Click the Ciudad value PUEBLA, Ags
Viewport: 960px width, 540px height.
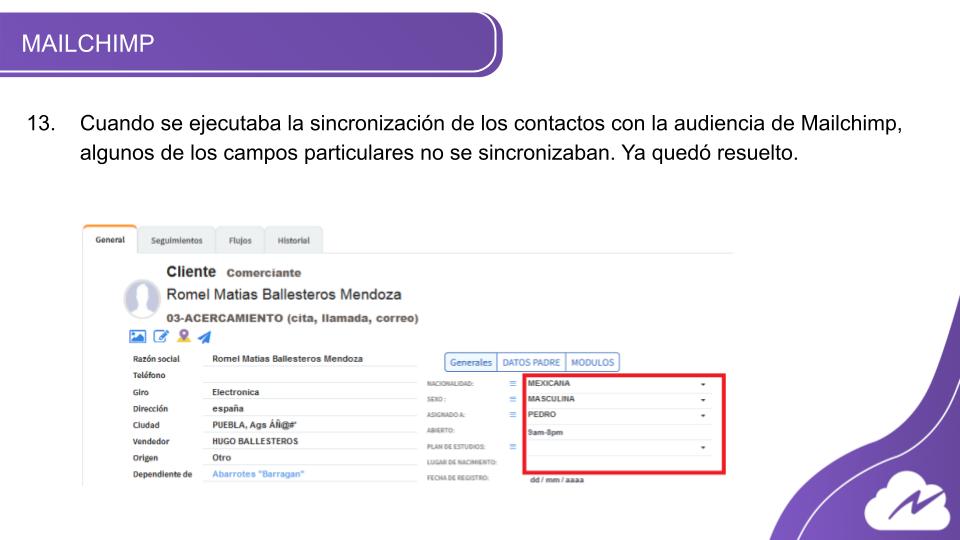coord(254,425)
